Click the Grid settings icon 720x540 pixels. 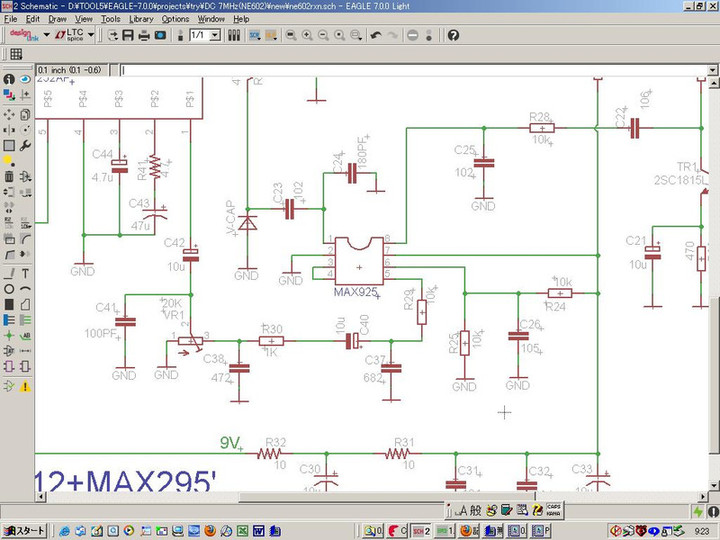point(16,54)
